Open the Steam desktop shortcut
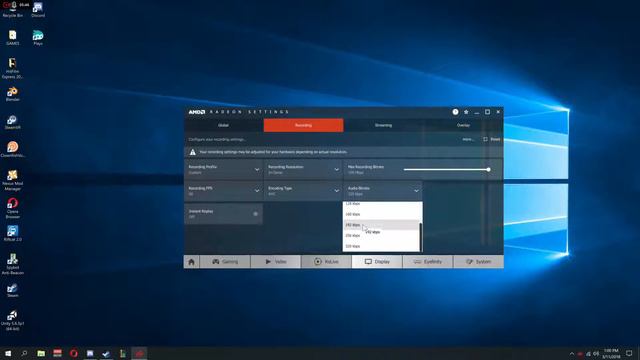 tap(13, 290)
